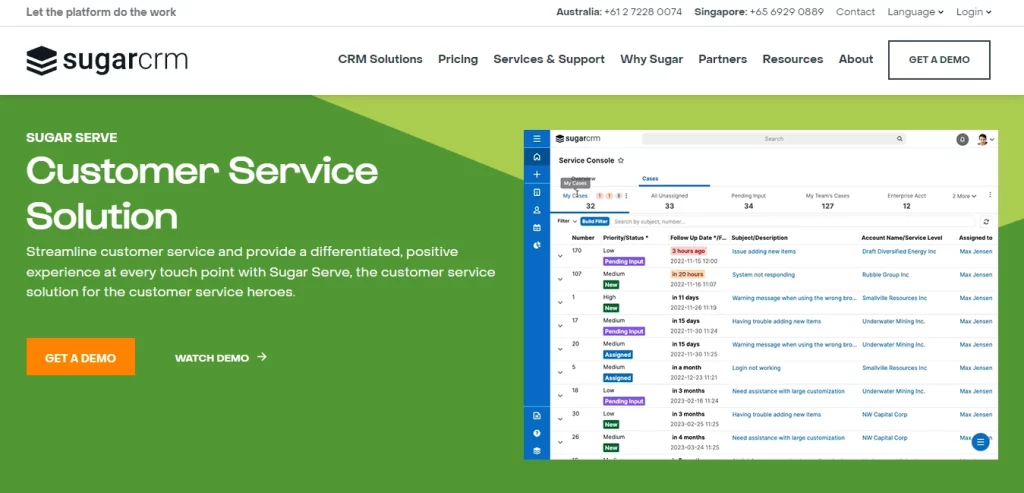Expand the 2 More tabs dropdown

tap(964, 196)
